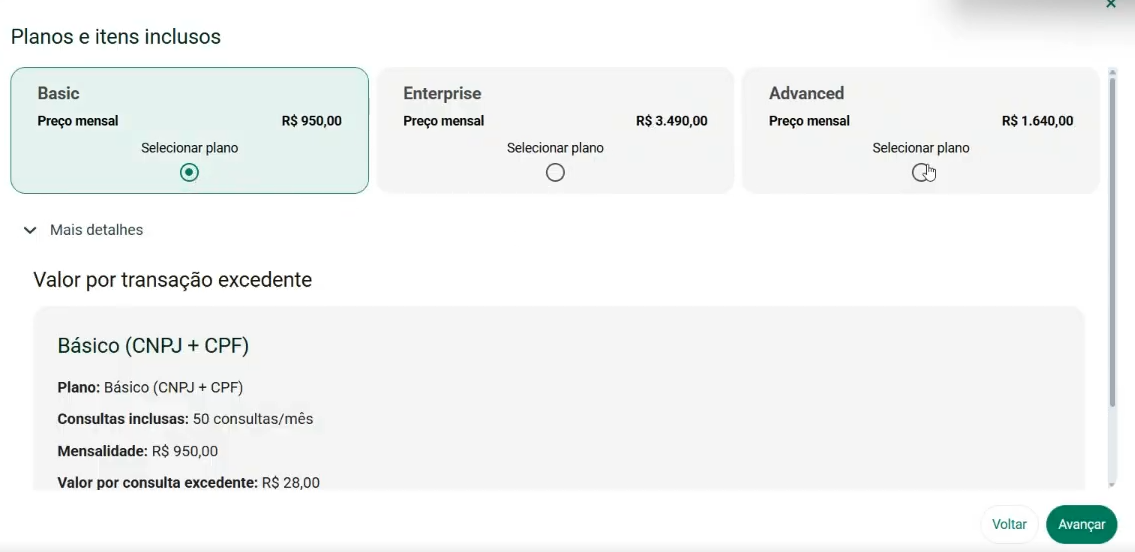Click the scrollbar up arrow
This screenshot has height=552, width=1135.
[x=1113, y=72]
